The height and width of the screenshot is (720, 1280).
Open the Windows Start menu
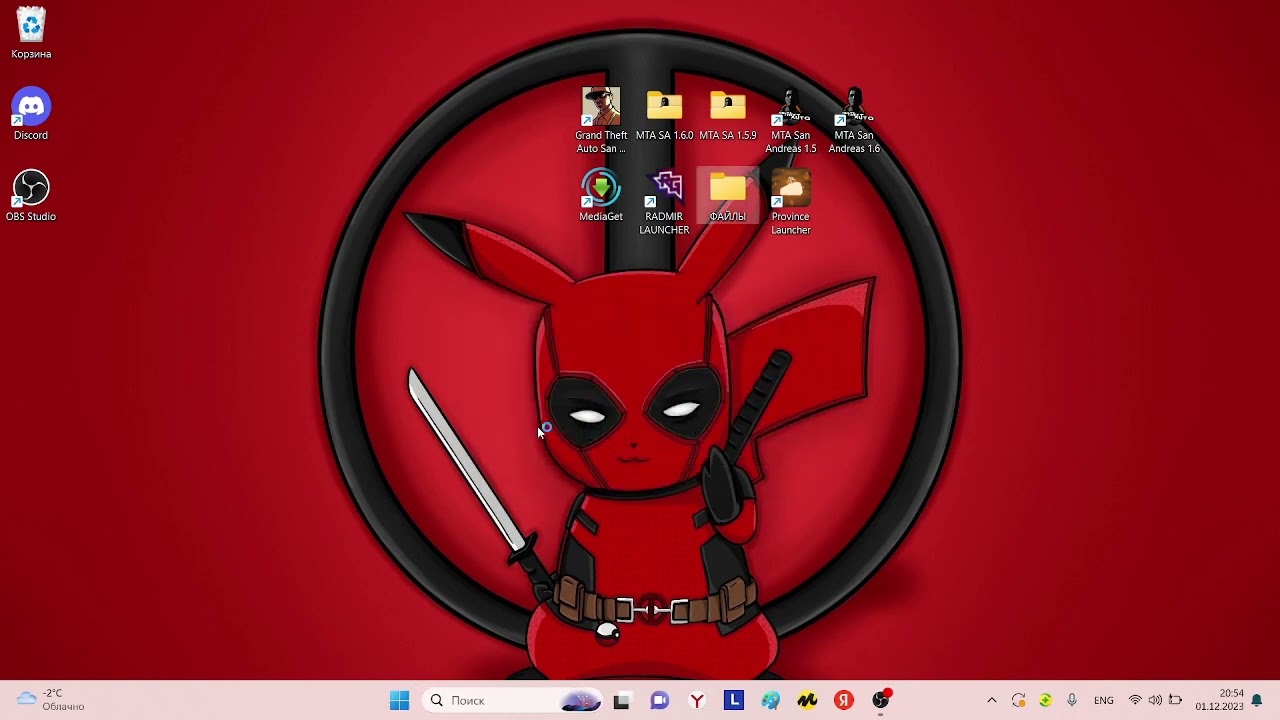(x=399, y=700)
